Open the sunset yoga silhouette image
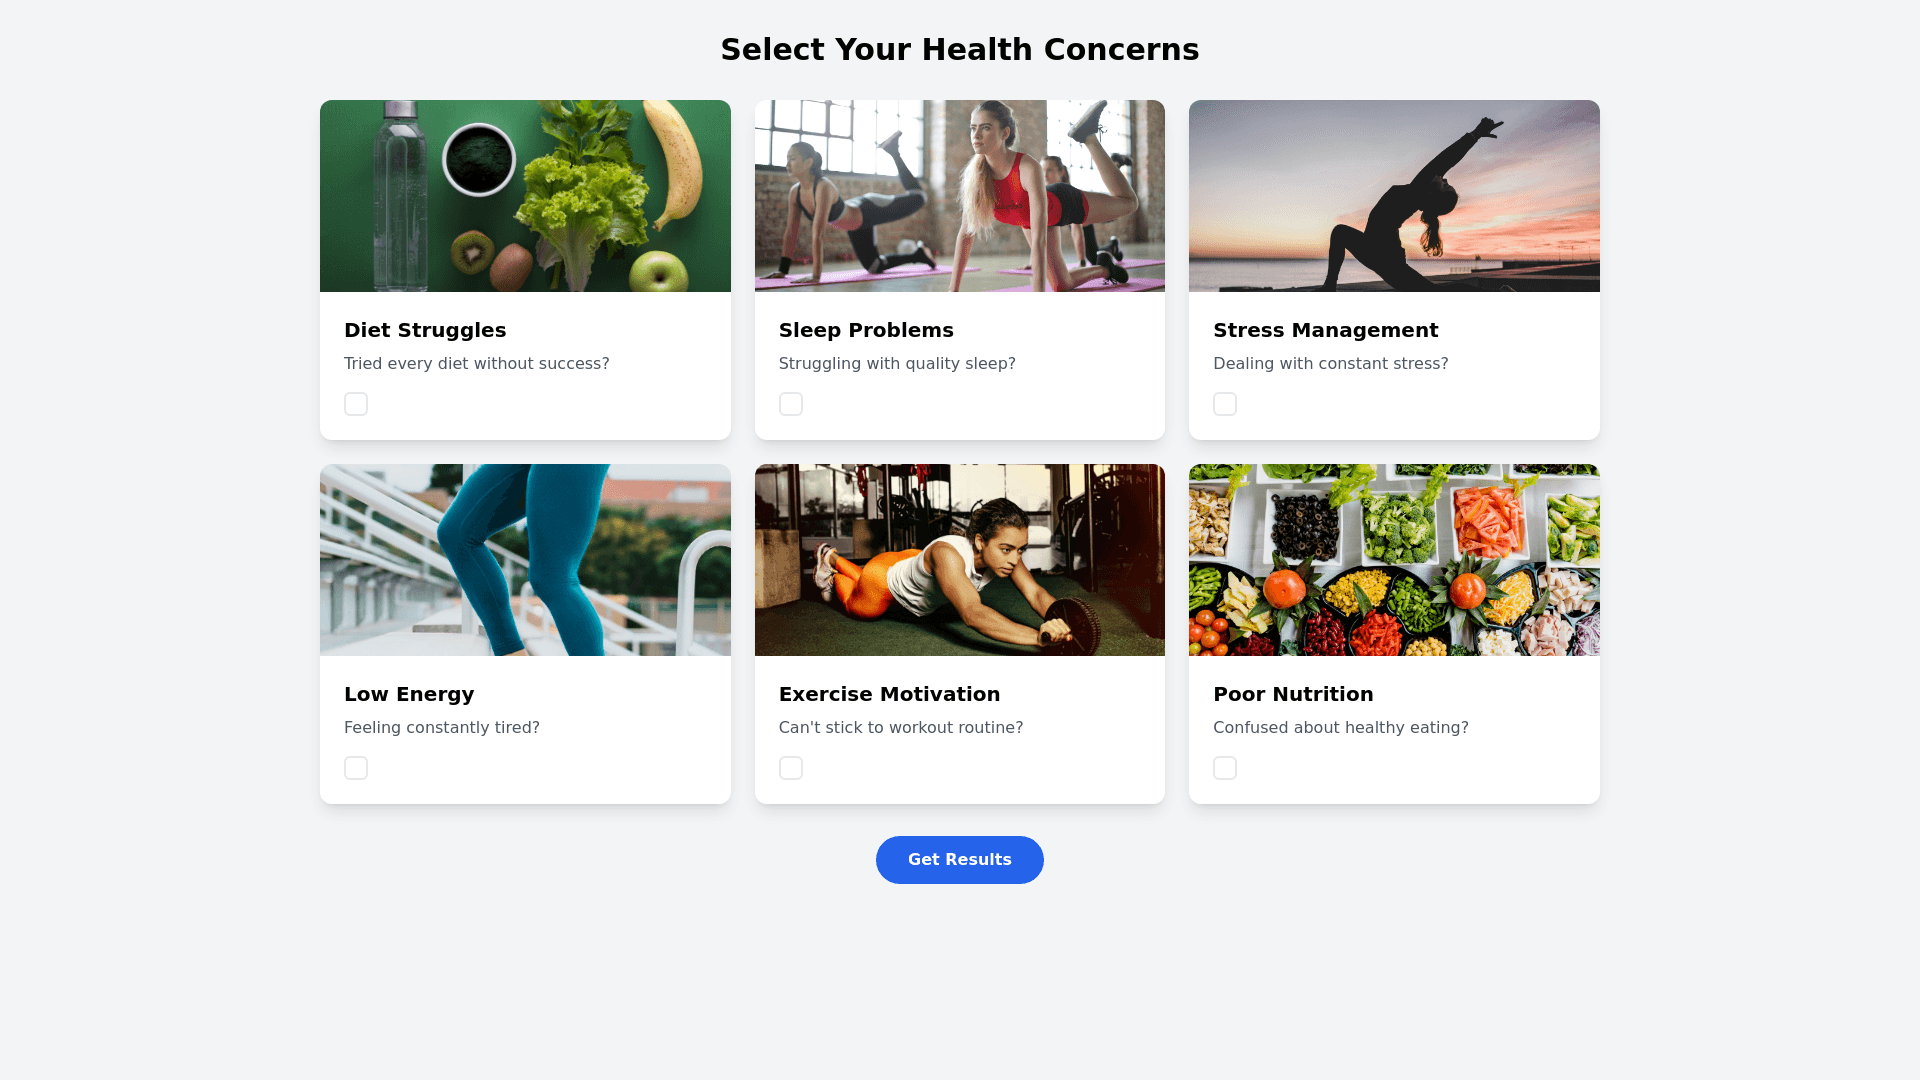The width and height of the screenshot is (1920, 1080). (x=1394, y=196)
